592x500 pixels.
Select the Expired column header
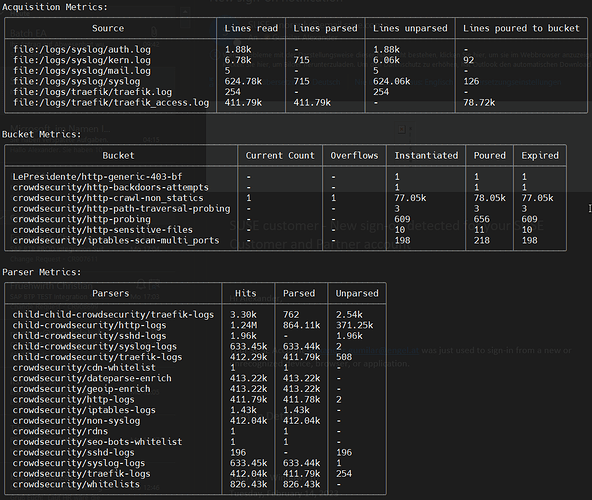pyautogui.click(x=540, y=156)
